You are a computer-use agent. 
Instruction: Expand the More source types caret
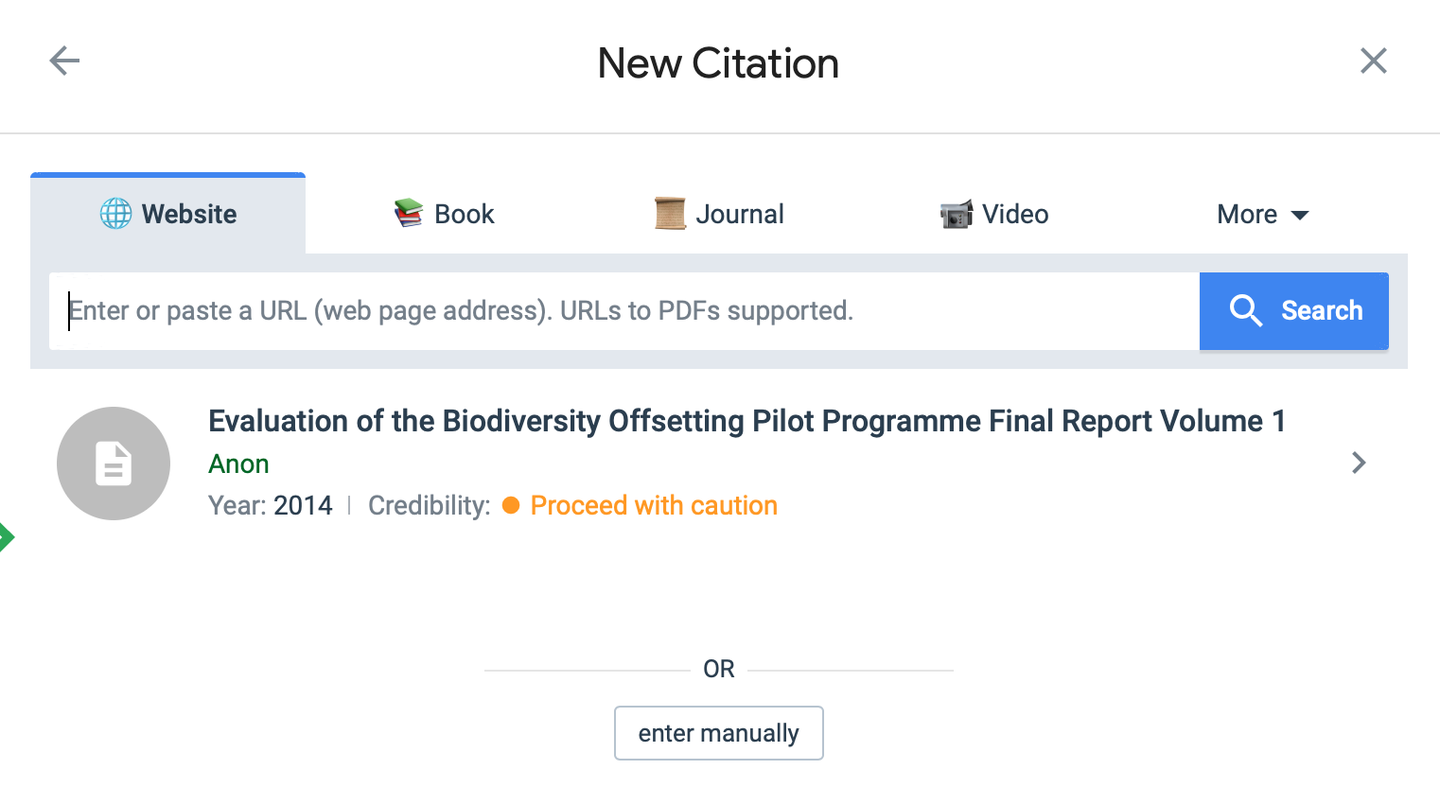point(1300,215)
